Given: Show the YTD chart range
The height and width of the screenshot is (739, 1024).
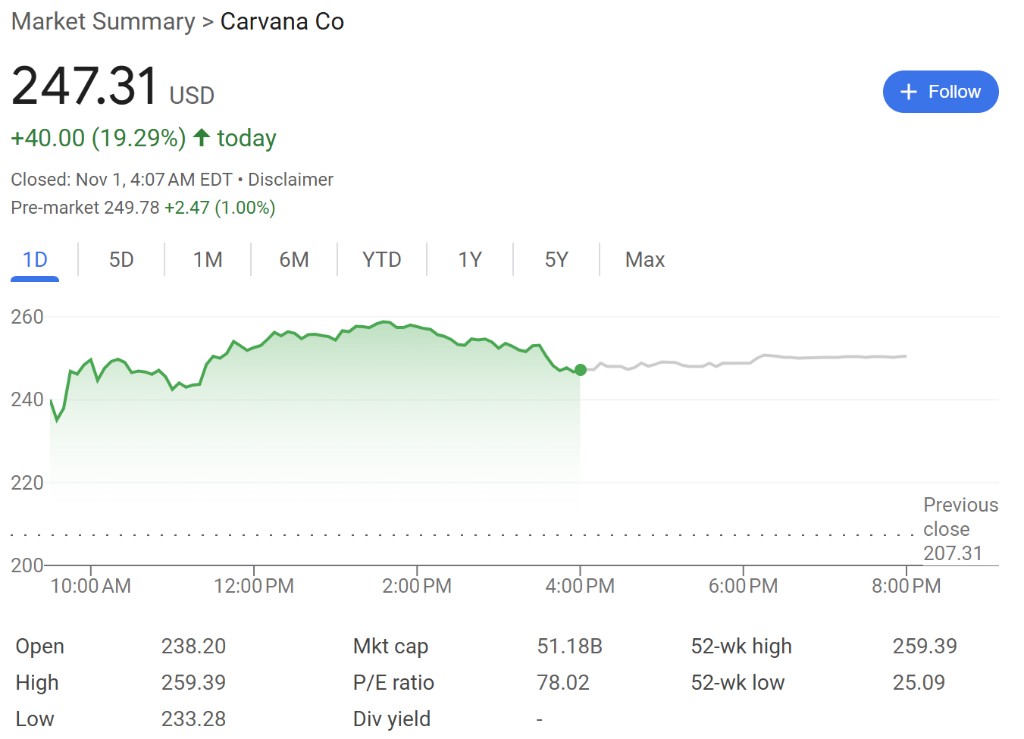Looking at the screenshot, I should [x=382, y=260].
